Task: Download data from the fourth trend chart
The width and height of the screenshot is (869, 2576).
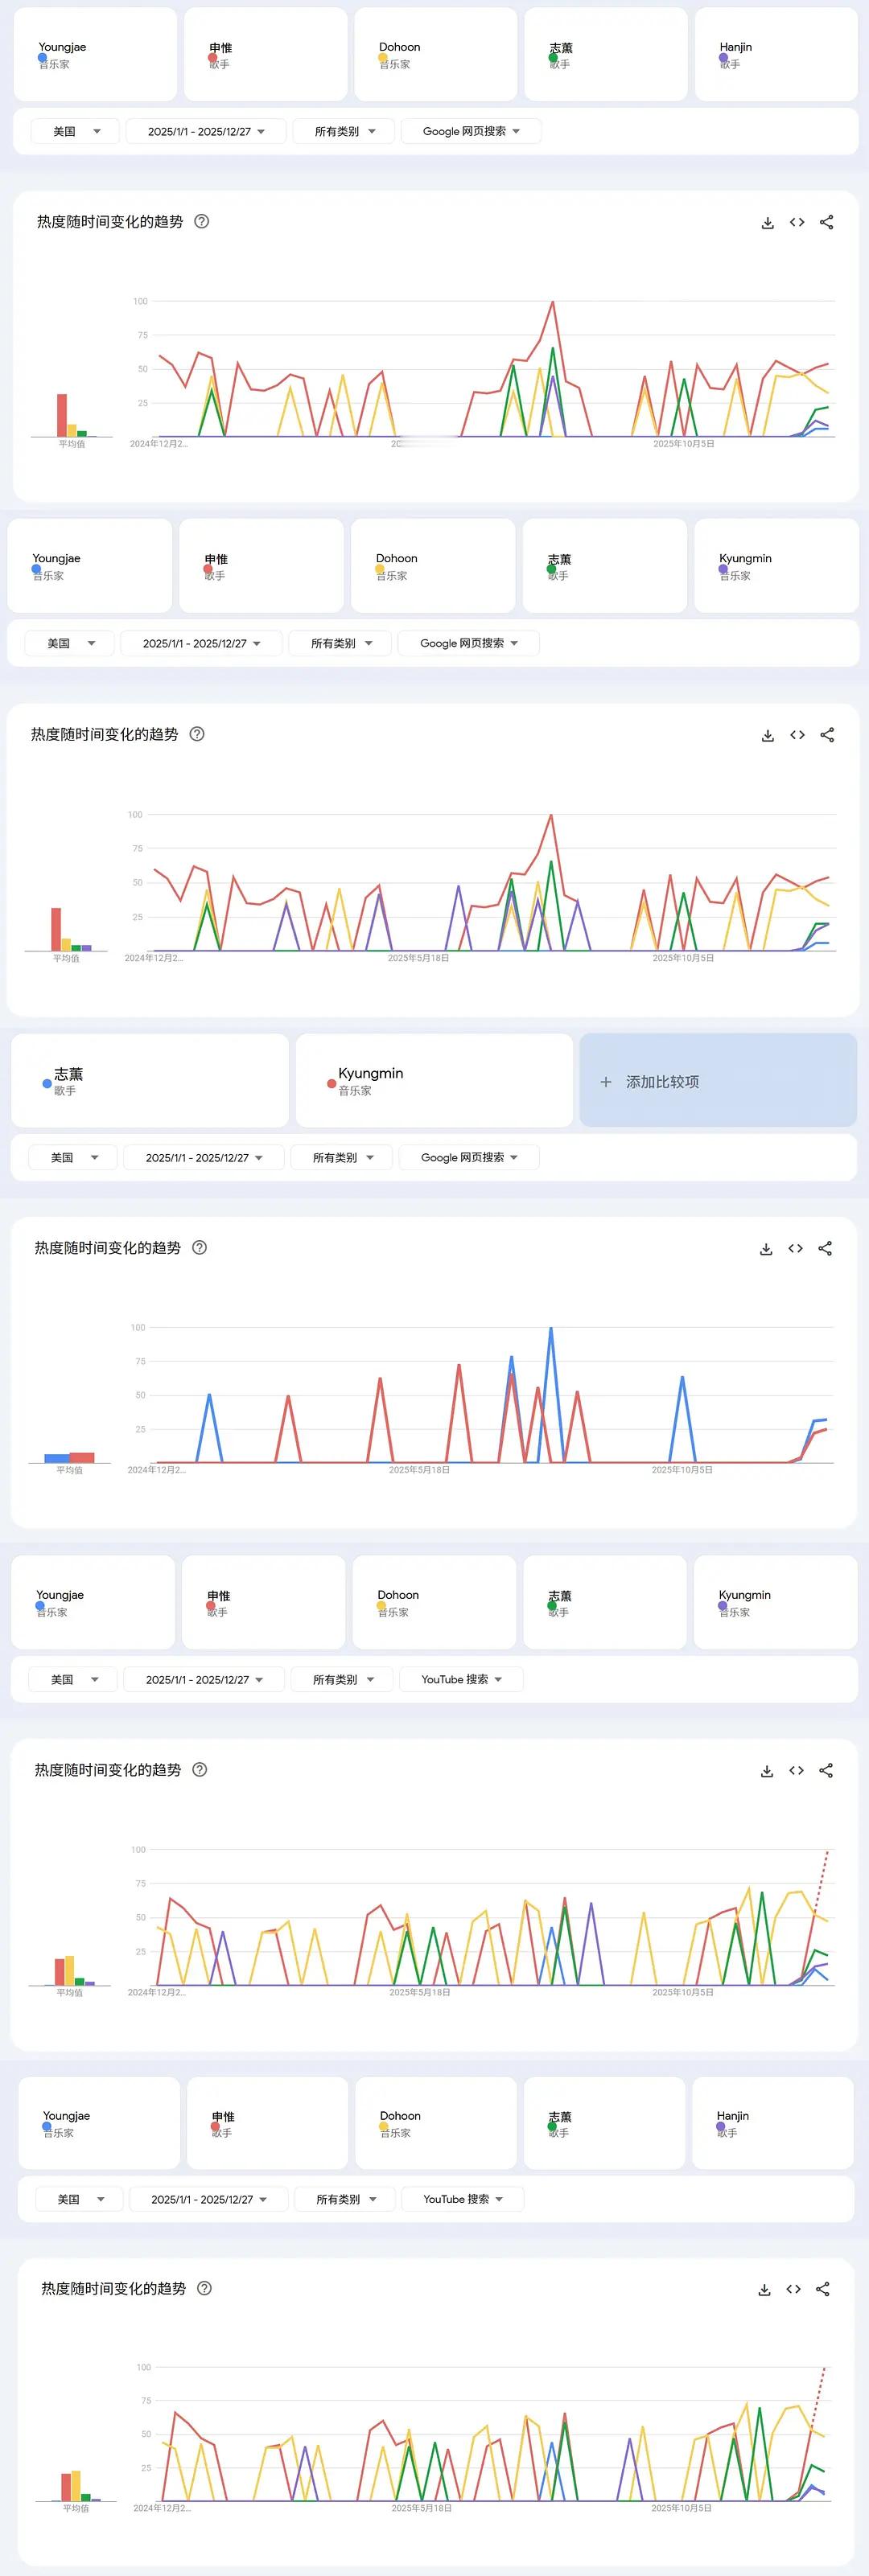Action: pos(767,1771)
